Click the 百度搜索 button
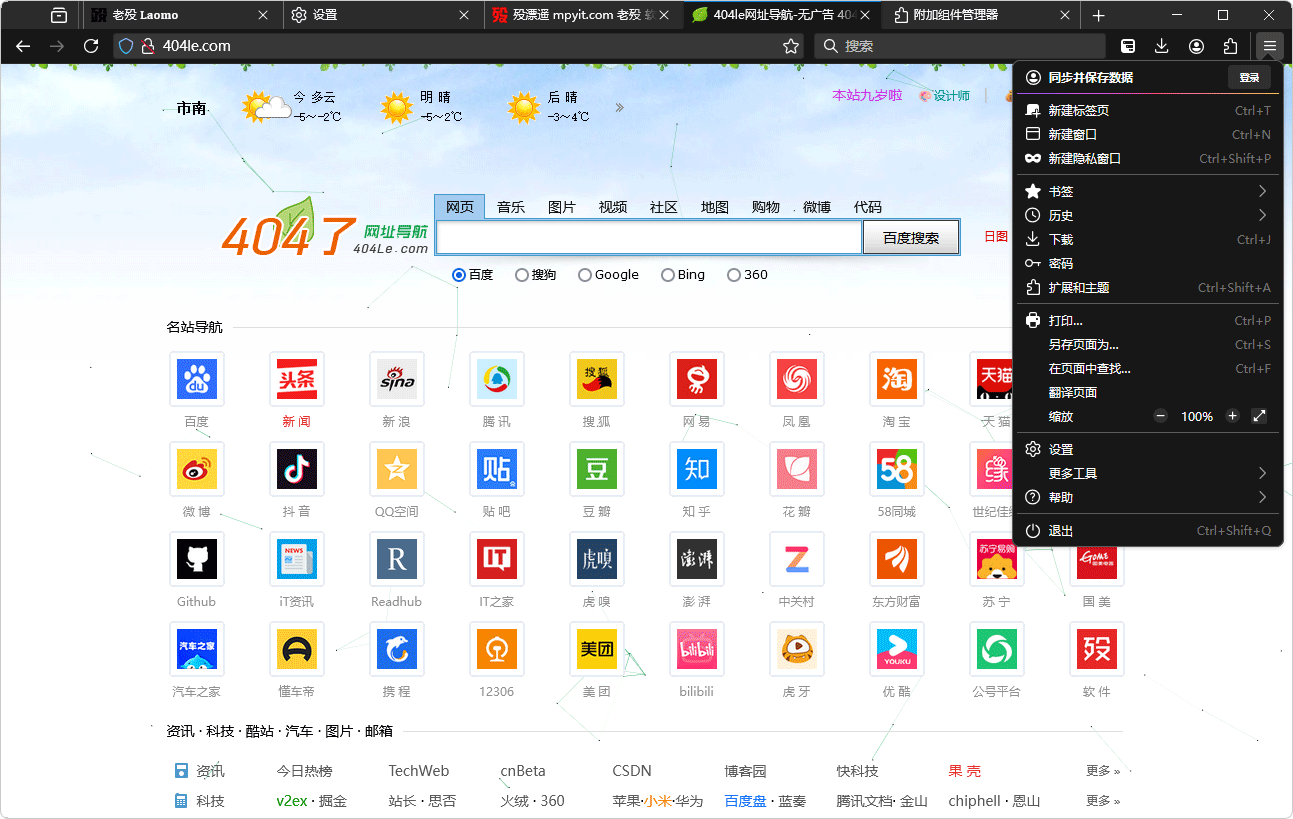The height and width of the screenshot is (819, 1293). click(x=911, y=238)
